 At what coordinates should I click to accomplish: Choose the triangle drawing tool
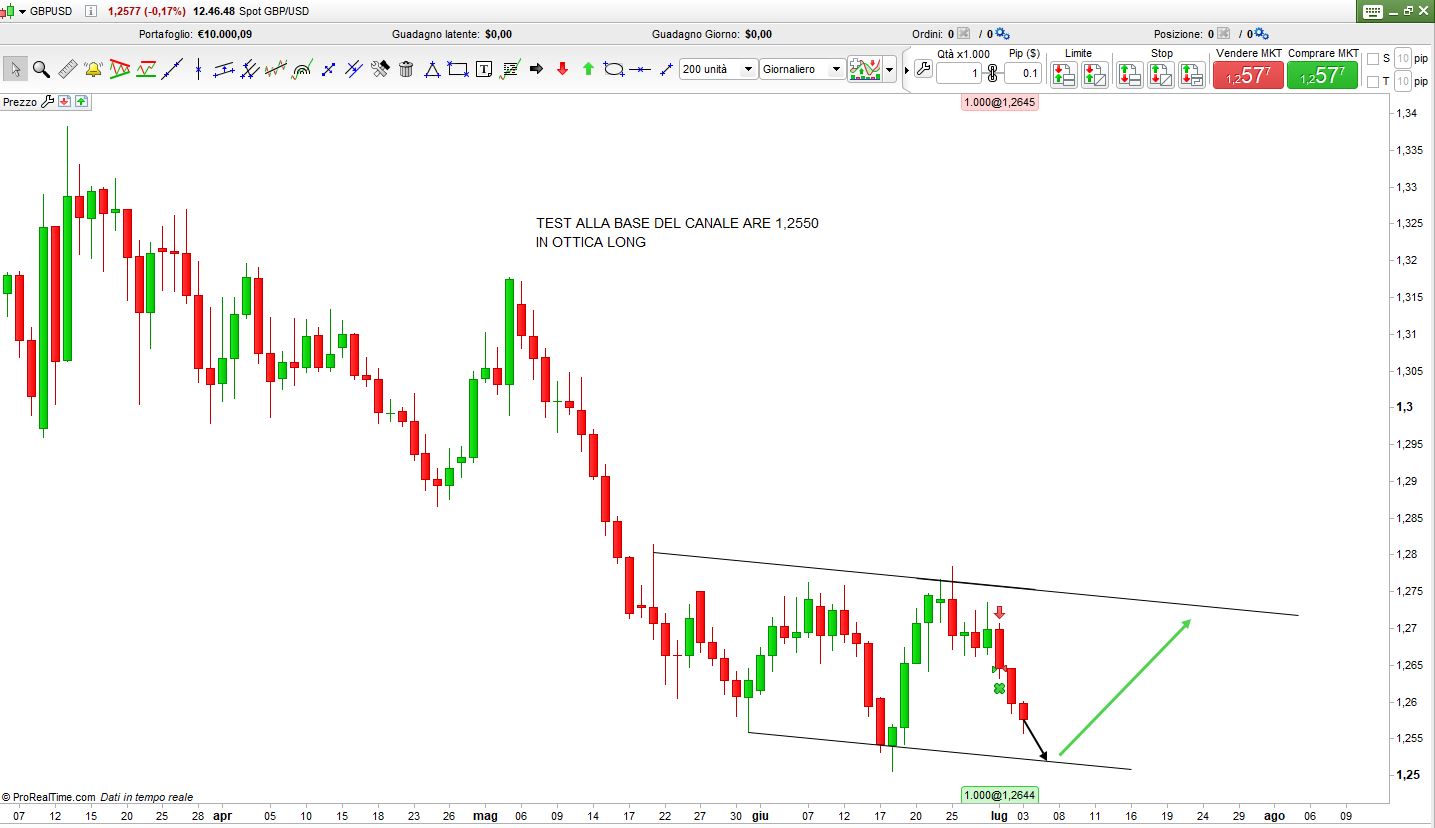tap(432, 69)
